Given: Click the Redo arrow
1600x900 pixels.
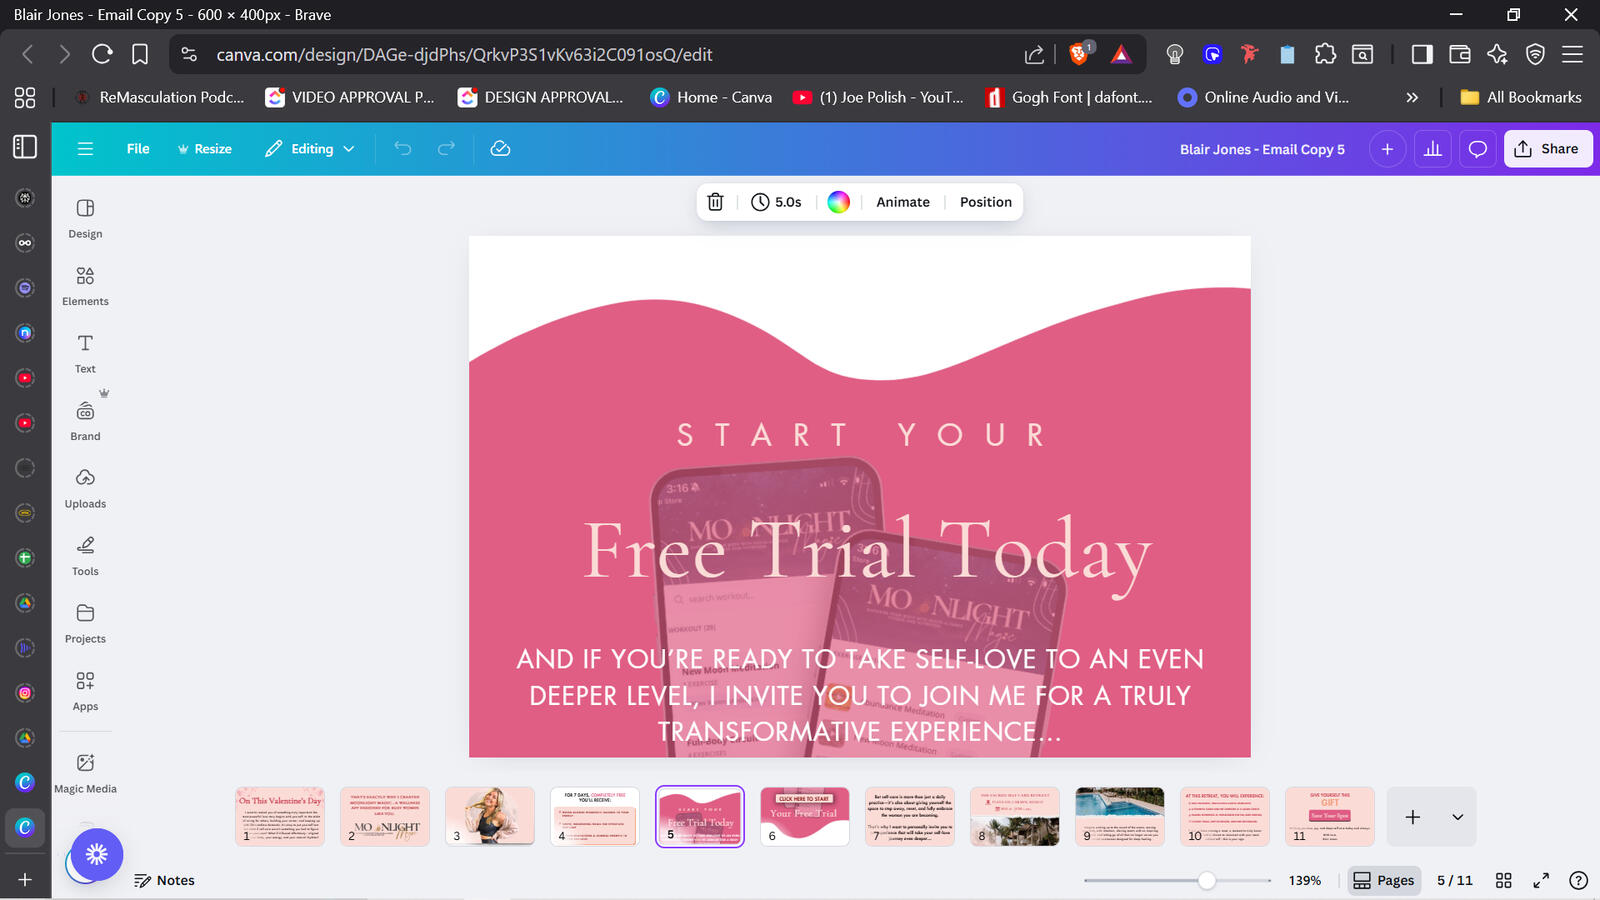Looking at the screenshot, I should 446,149.
